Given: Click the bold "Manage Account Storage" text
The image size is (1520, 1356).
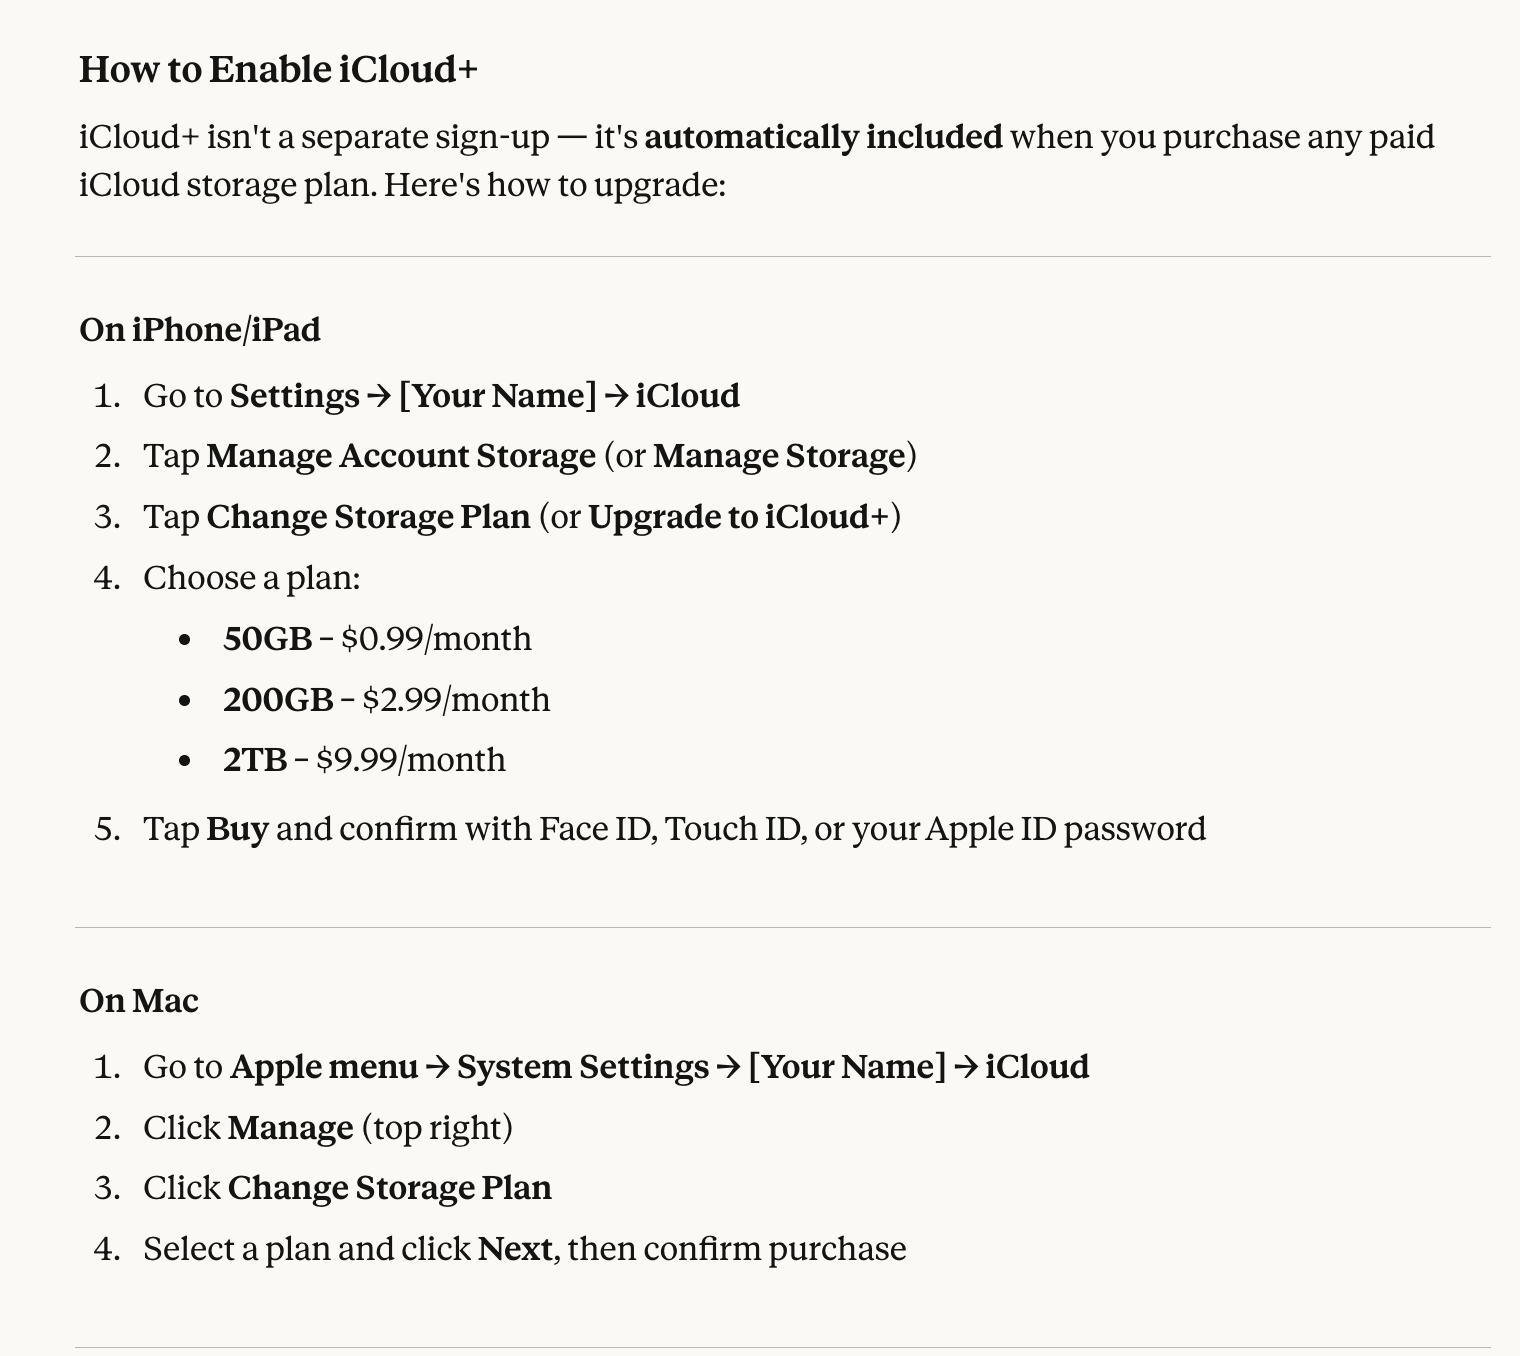Looking at the screenshot, I should point(401,456).
